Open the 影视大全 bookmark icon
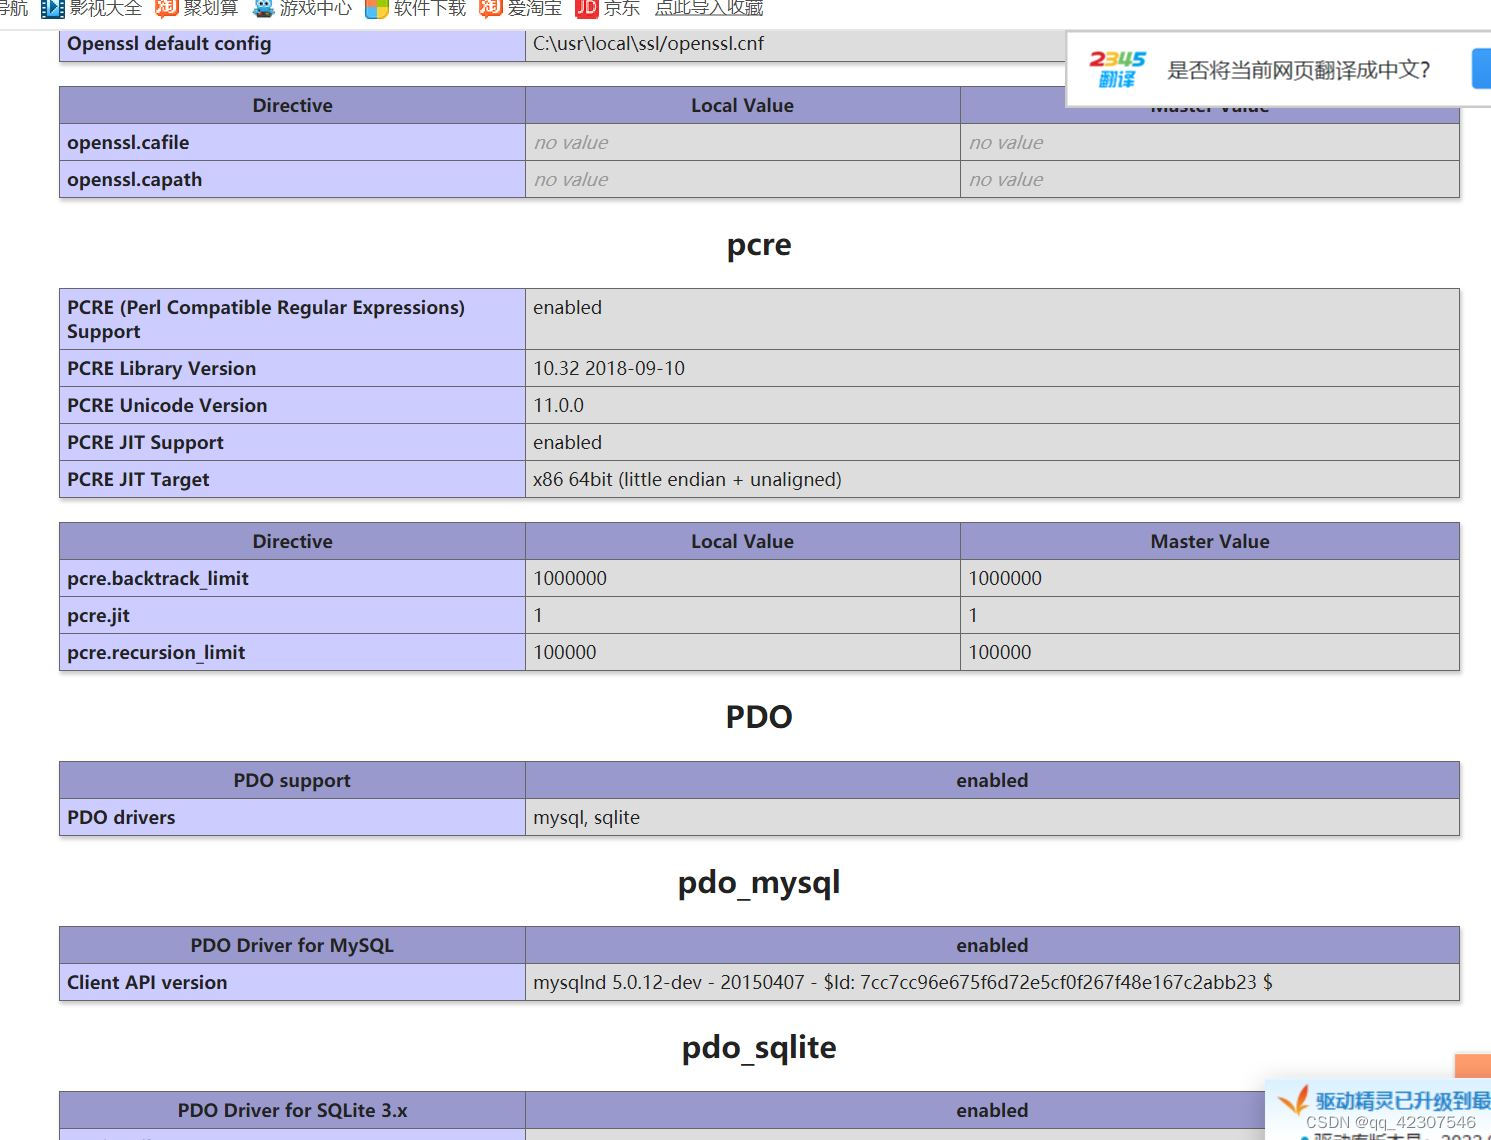This screenshot has height=1140, width=1491. point(52,8)
